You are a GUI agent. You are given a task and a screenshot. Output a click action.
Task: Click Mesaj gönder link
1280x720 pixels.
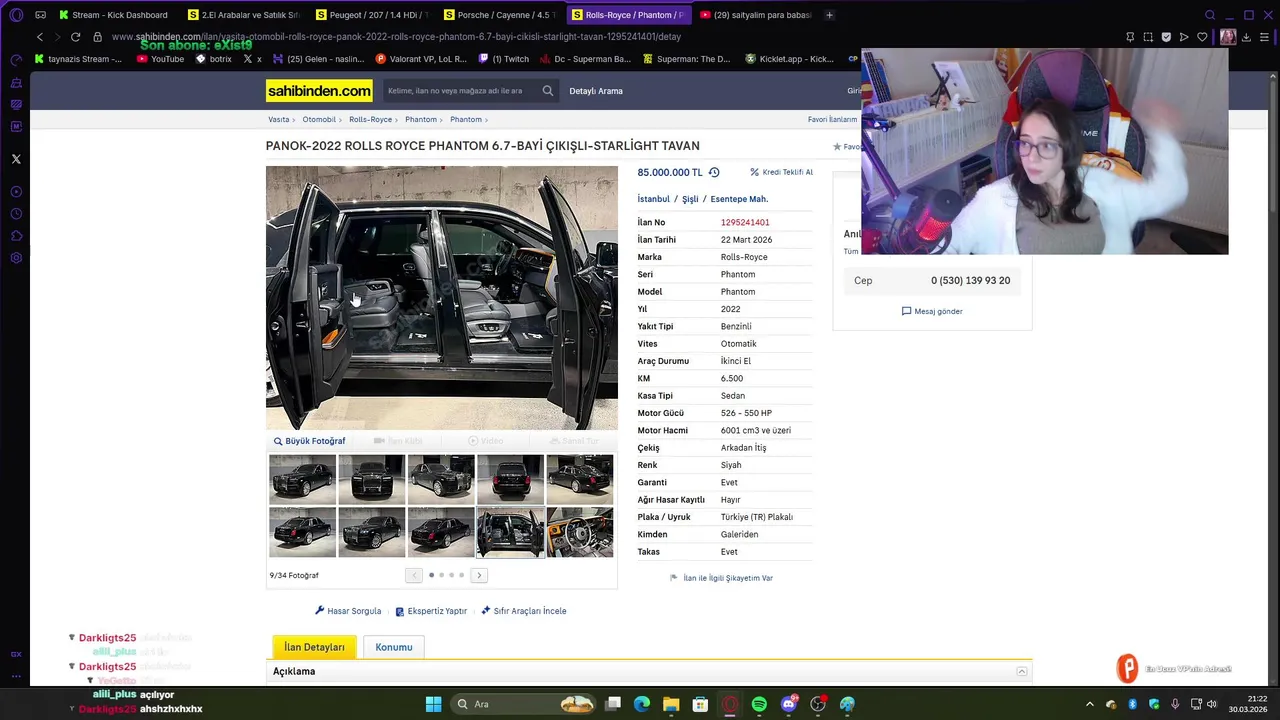[x=932, y=311]
